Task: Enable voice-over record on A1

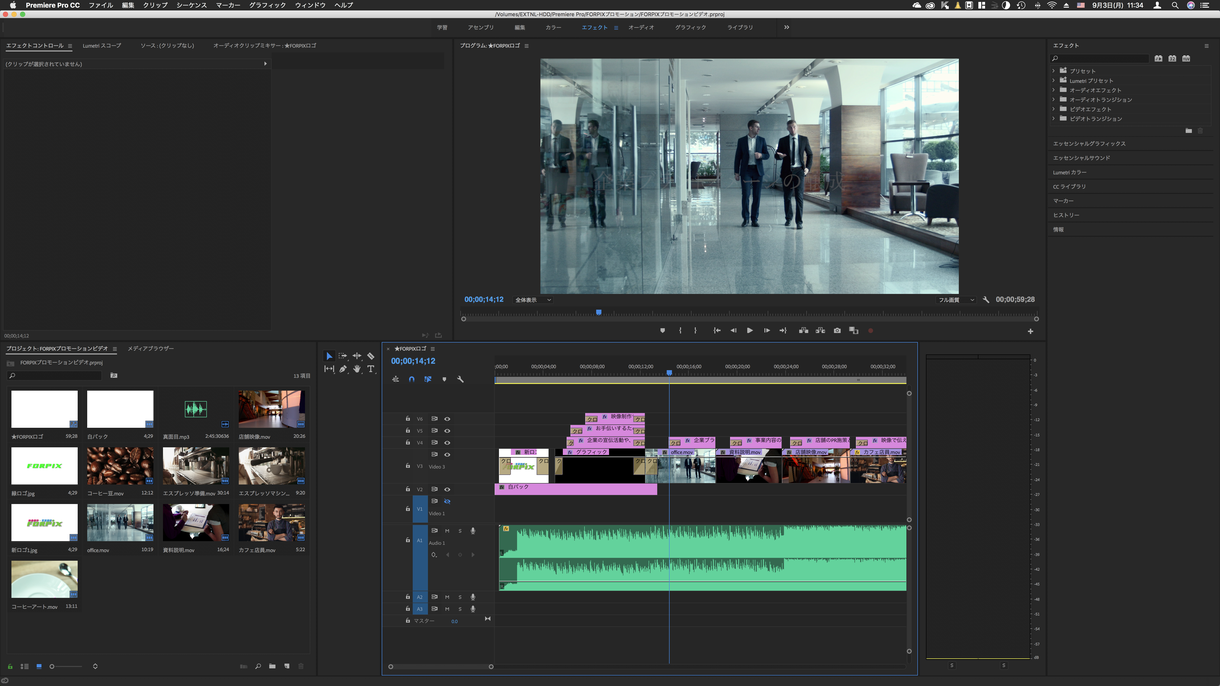Action: click(473, 531)
